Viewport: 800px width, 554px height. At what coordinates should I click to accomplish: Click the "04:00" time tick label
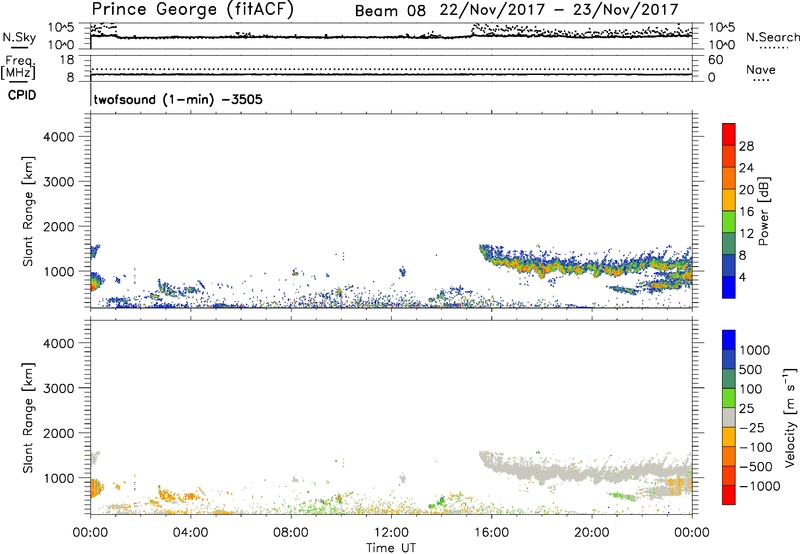coord(190,533)
